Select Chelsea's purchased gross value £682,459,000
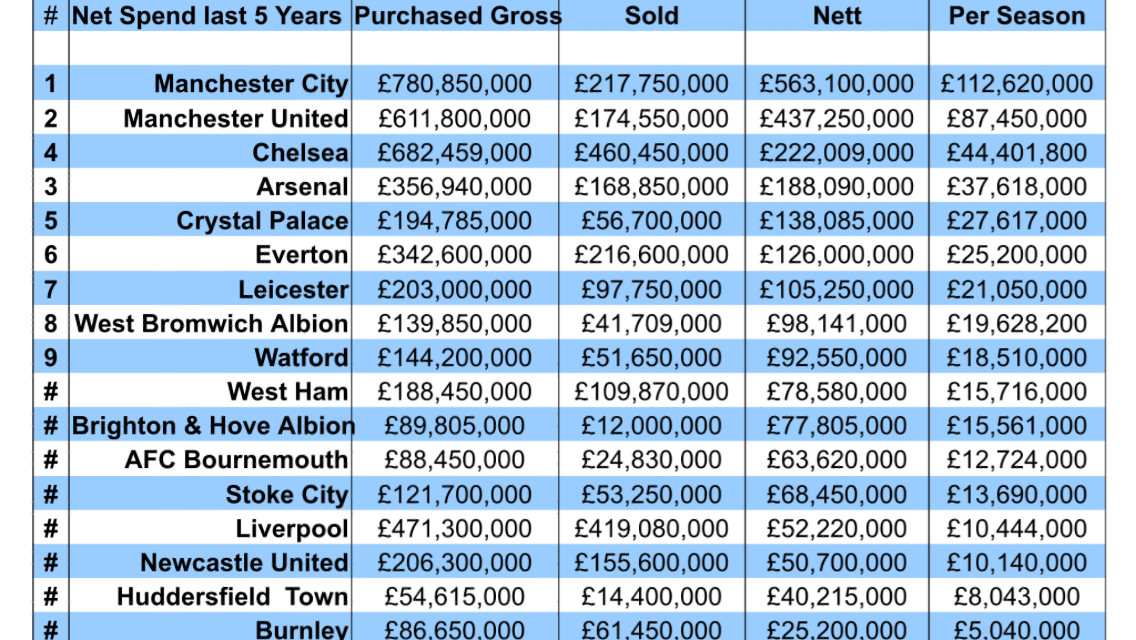This screenshot has height=640, width=1136. click(454, 152)
